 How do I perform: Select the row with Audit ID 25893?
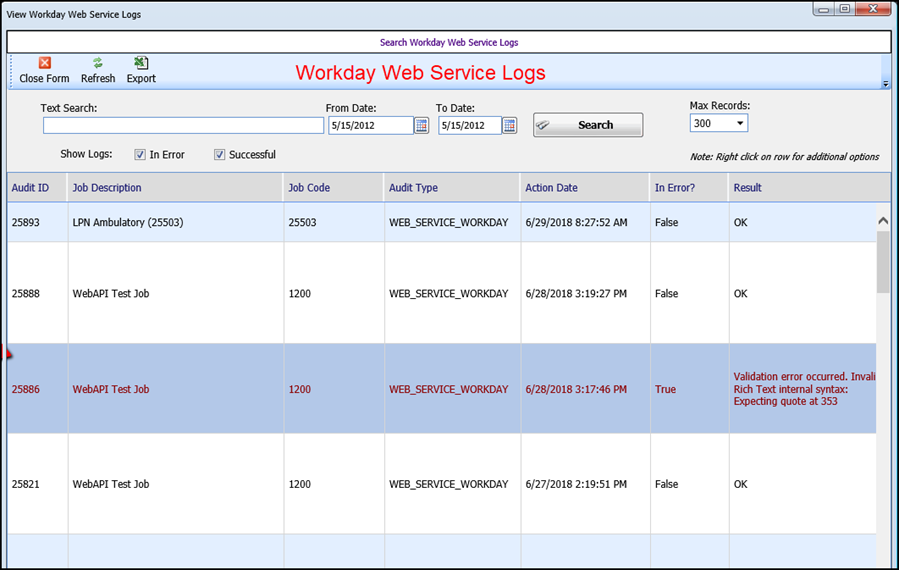(441, 222)
